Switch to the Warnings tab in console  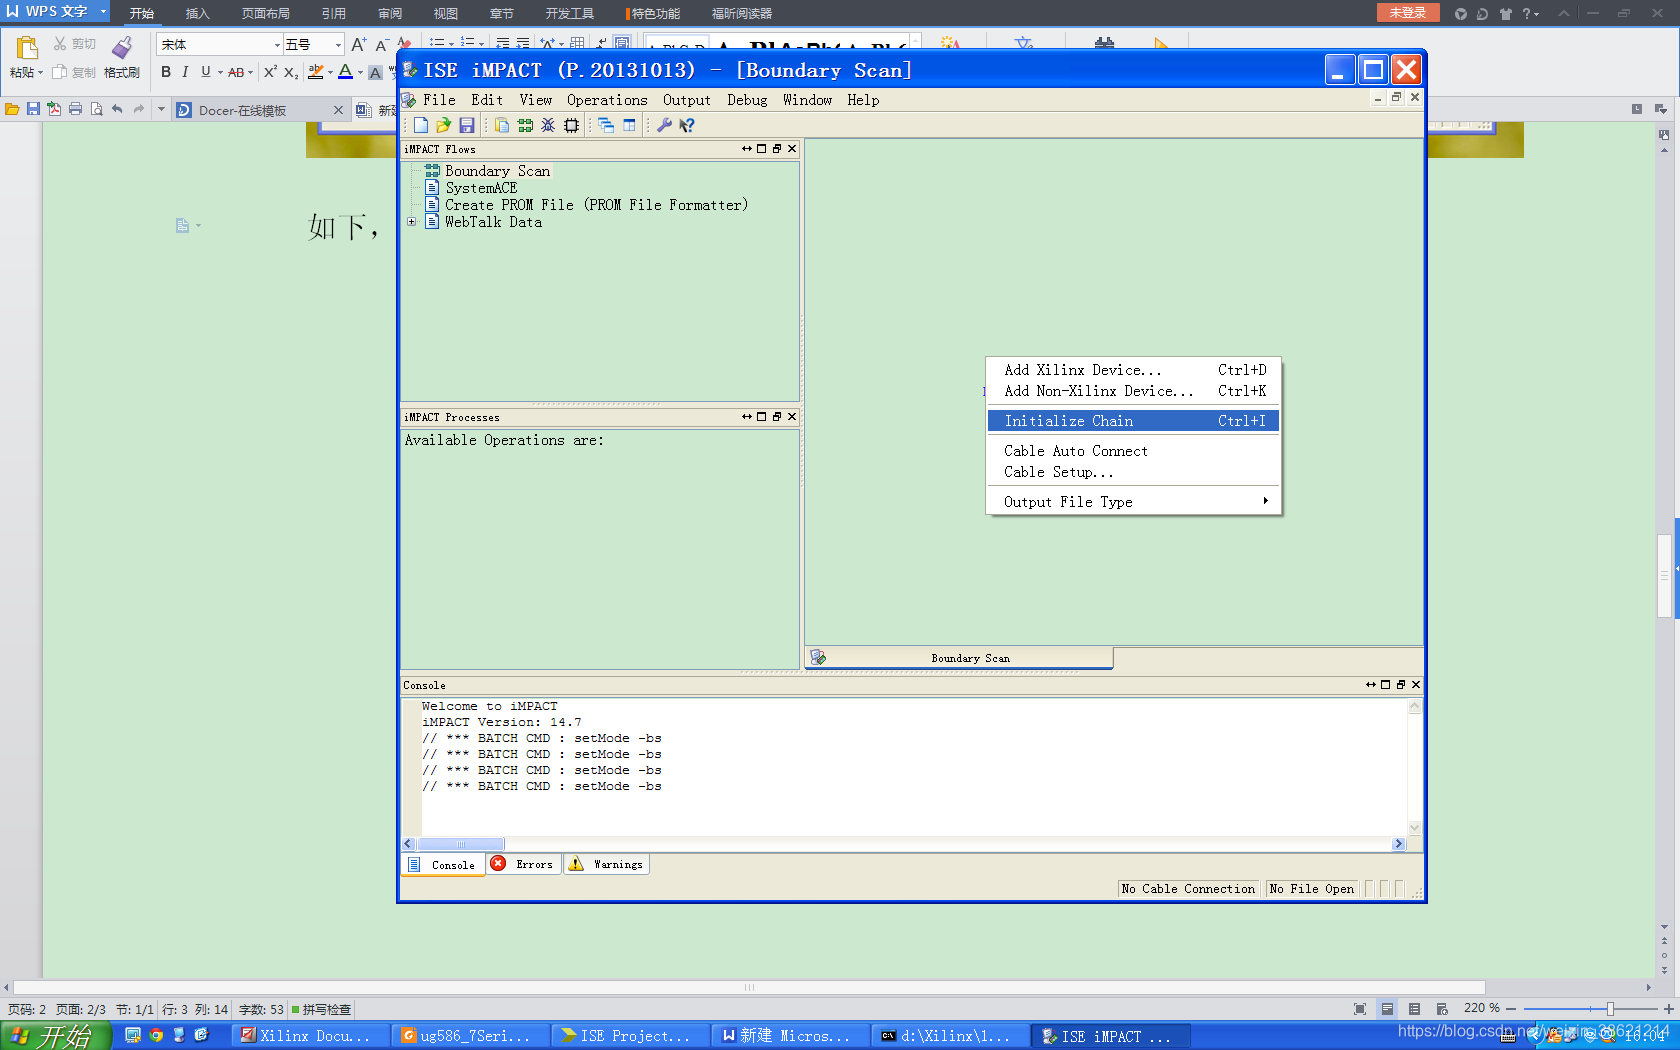pos(607,864)
